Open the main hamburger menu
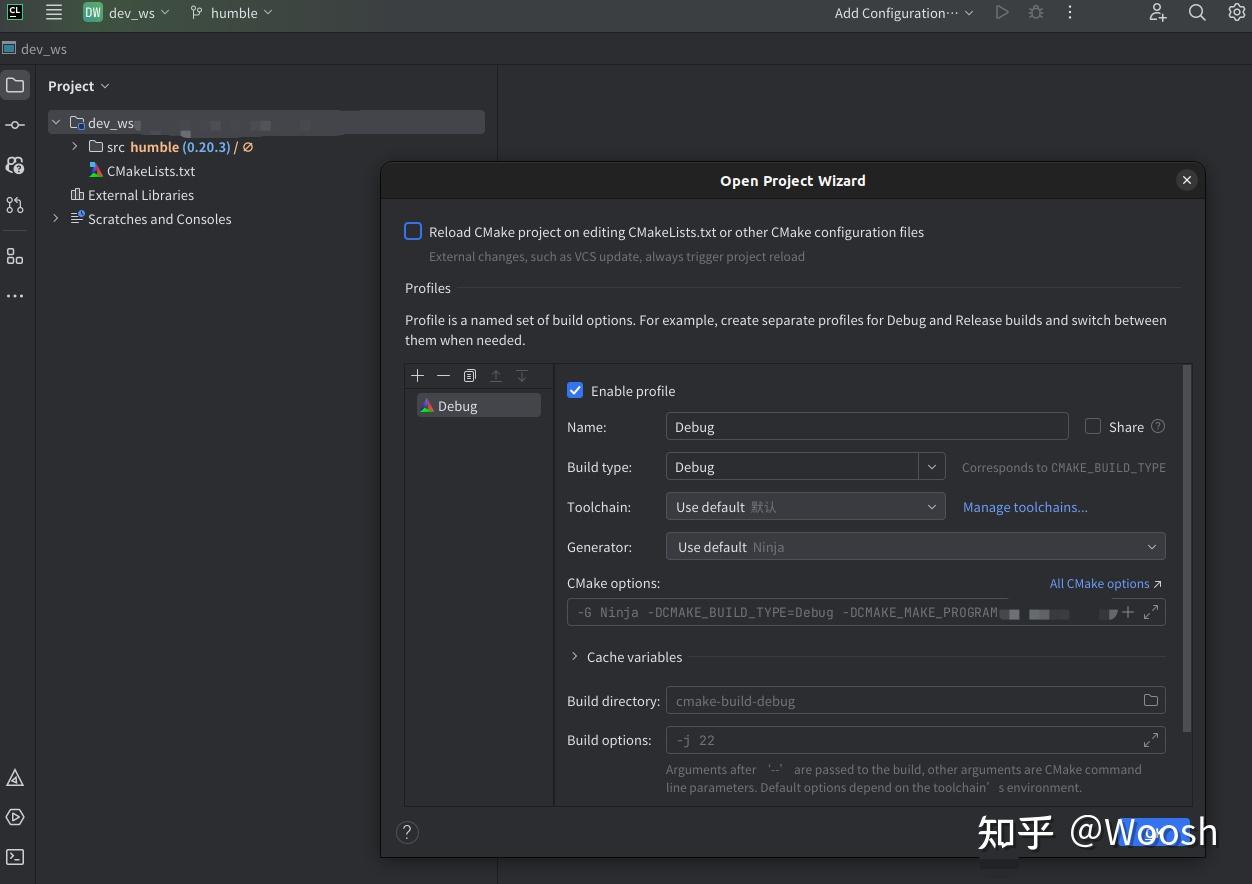 54,13
